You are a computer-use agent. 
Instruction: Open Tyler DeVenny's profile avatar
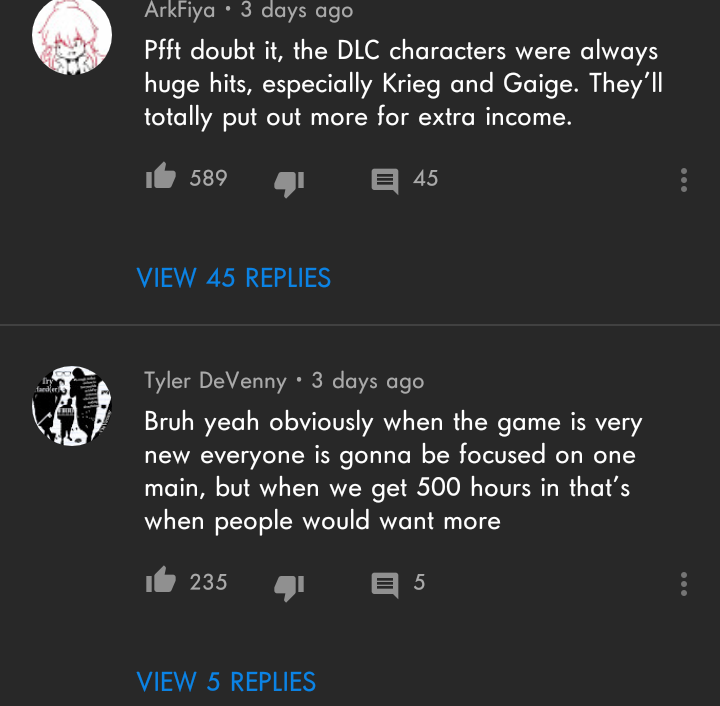(72, 406)
